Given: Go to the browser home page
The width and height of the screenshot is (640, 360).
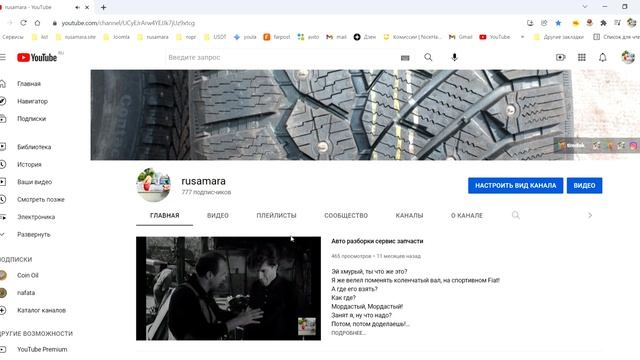Looking at the screenshot, I should coord(38,23).
